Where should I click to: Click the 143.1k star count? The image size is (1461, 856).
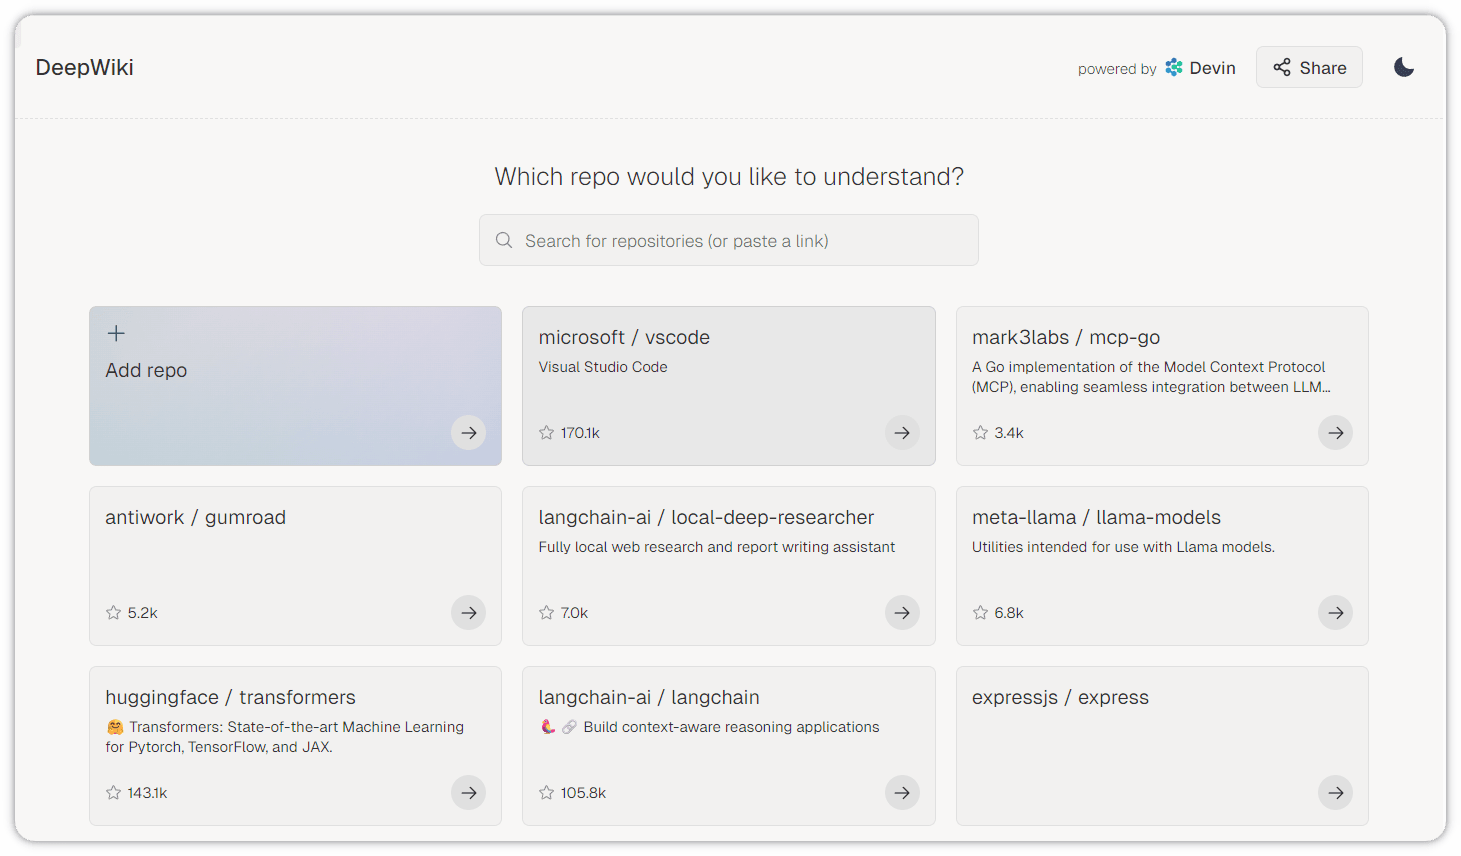(147, 793)
